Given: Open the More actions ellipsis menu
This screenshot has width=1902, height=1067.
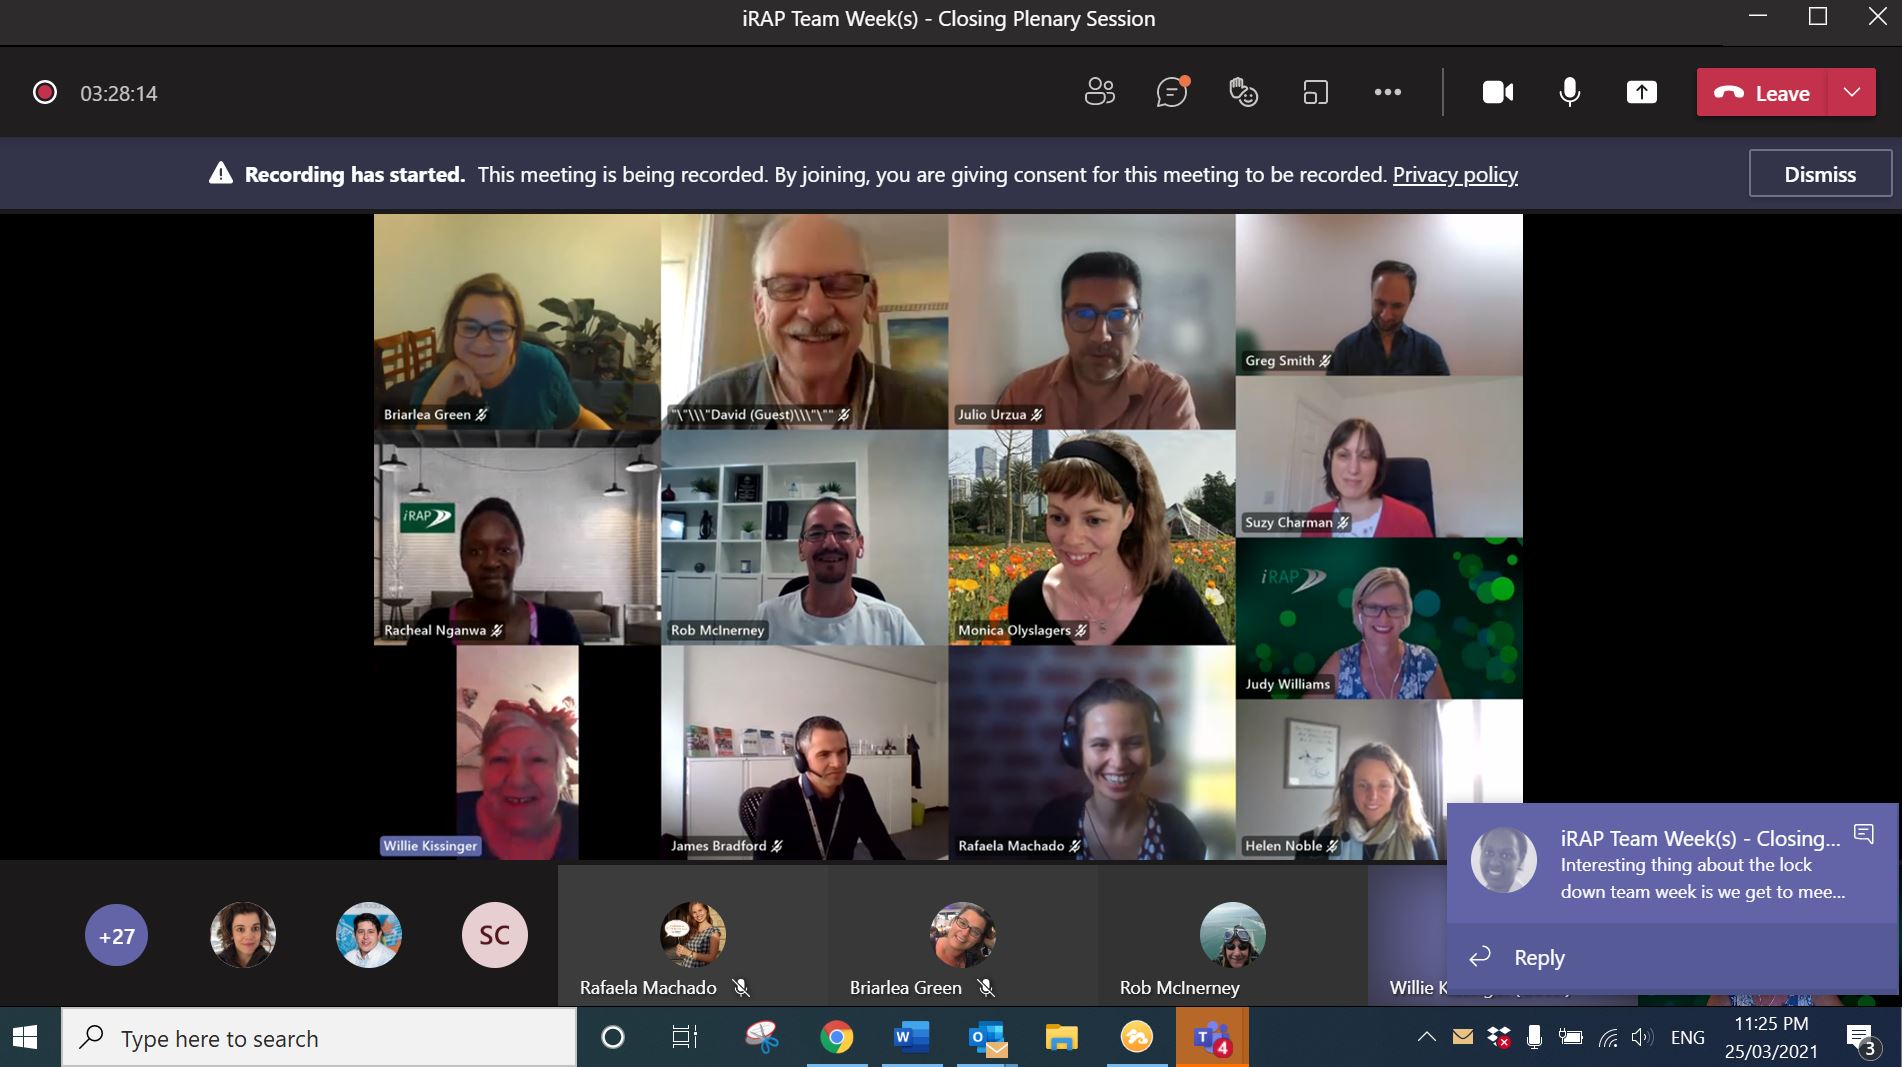Looking at the screenshot, I should 1387,92.
